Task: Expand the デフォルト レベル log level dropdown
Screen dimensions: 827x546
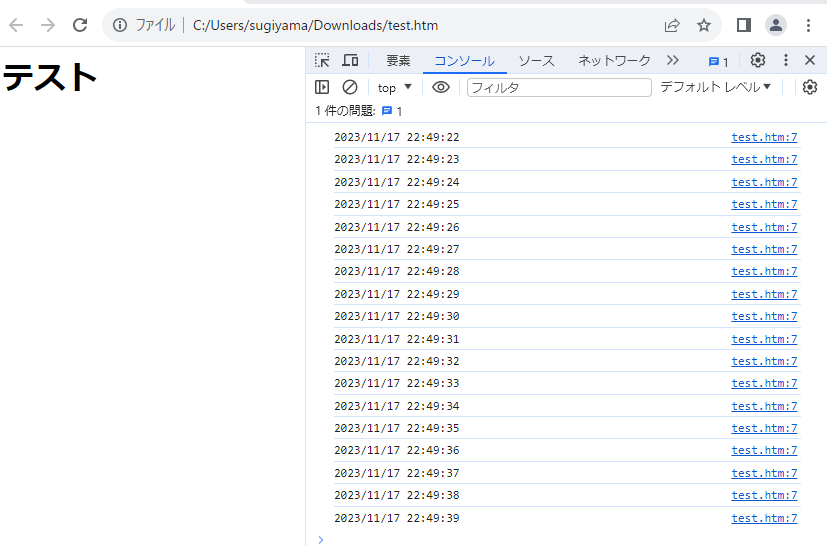Action: pos(715,88)
